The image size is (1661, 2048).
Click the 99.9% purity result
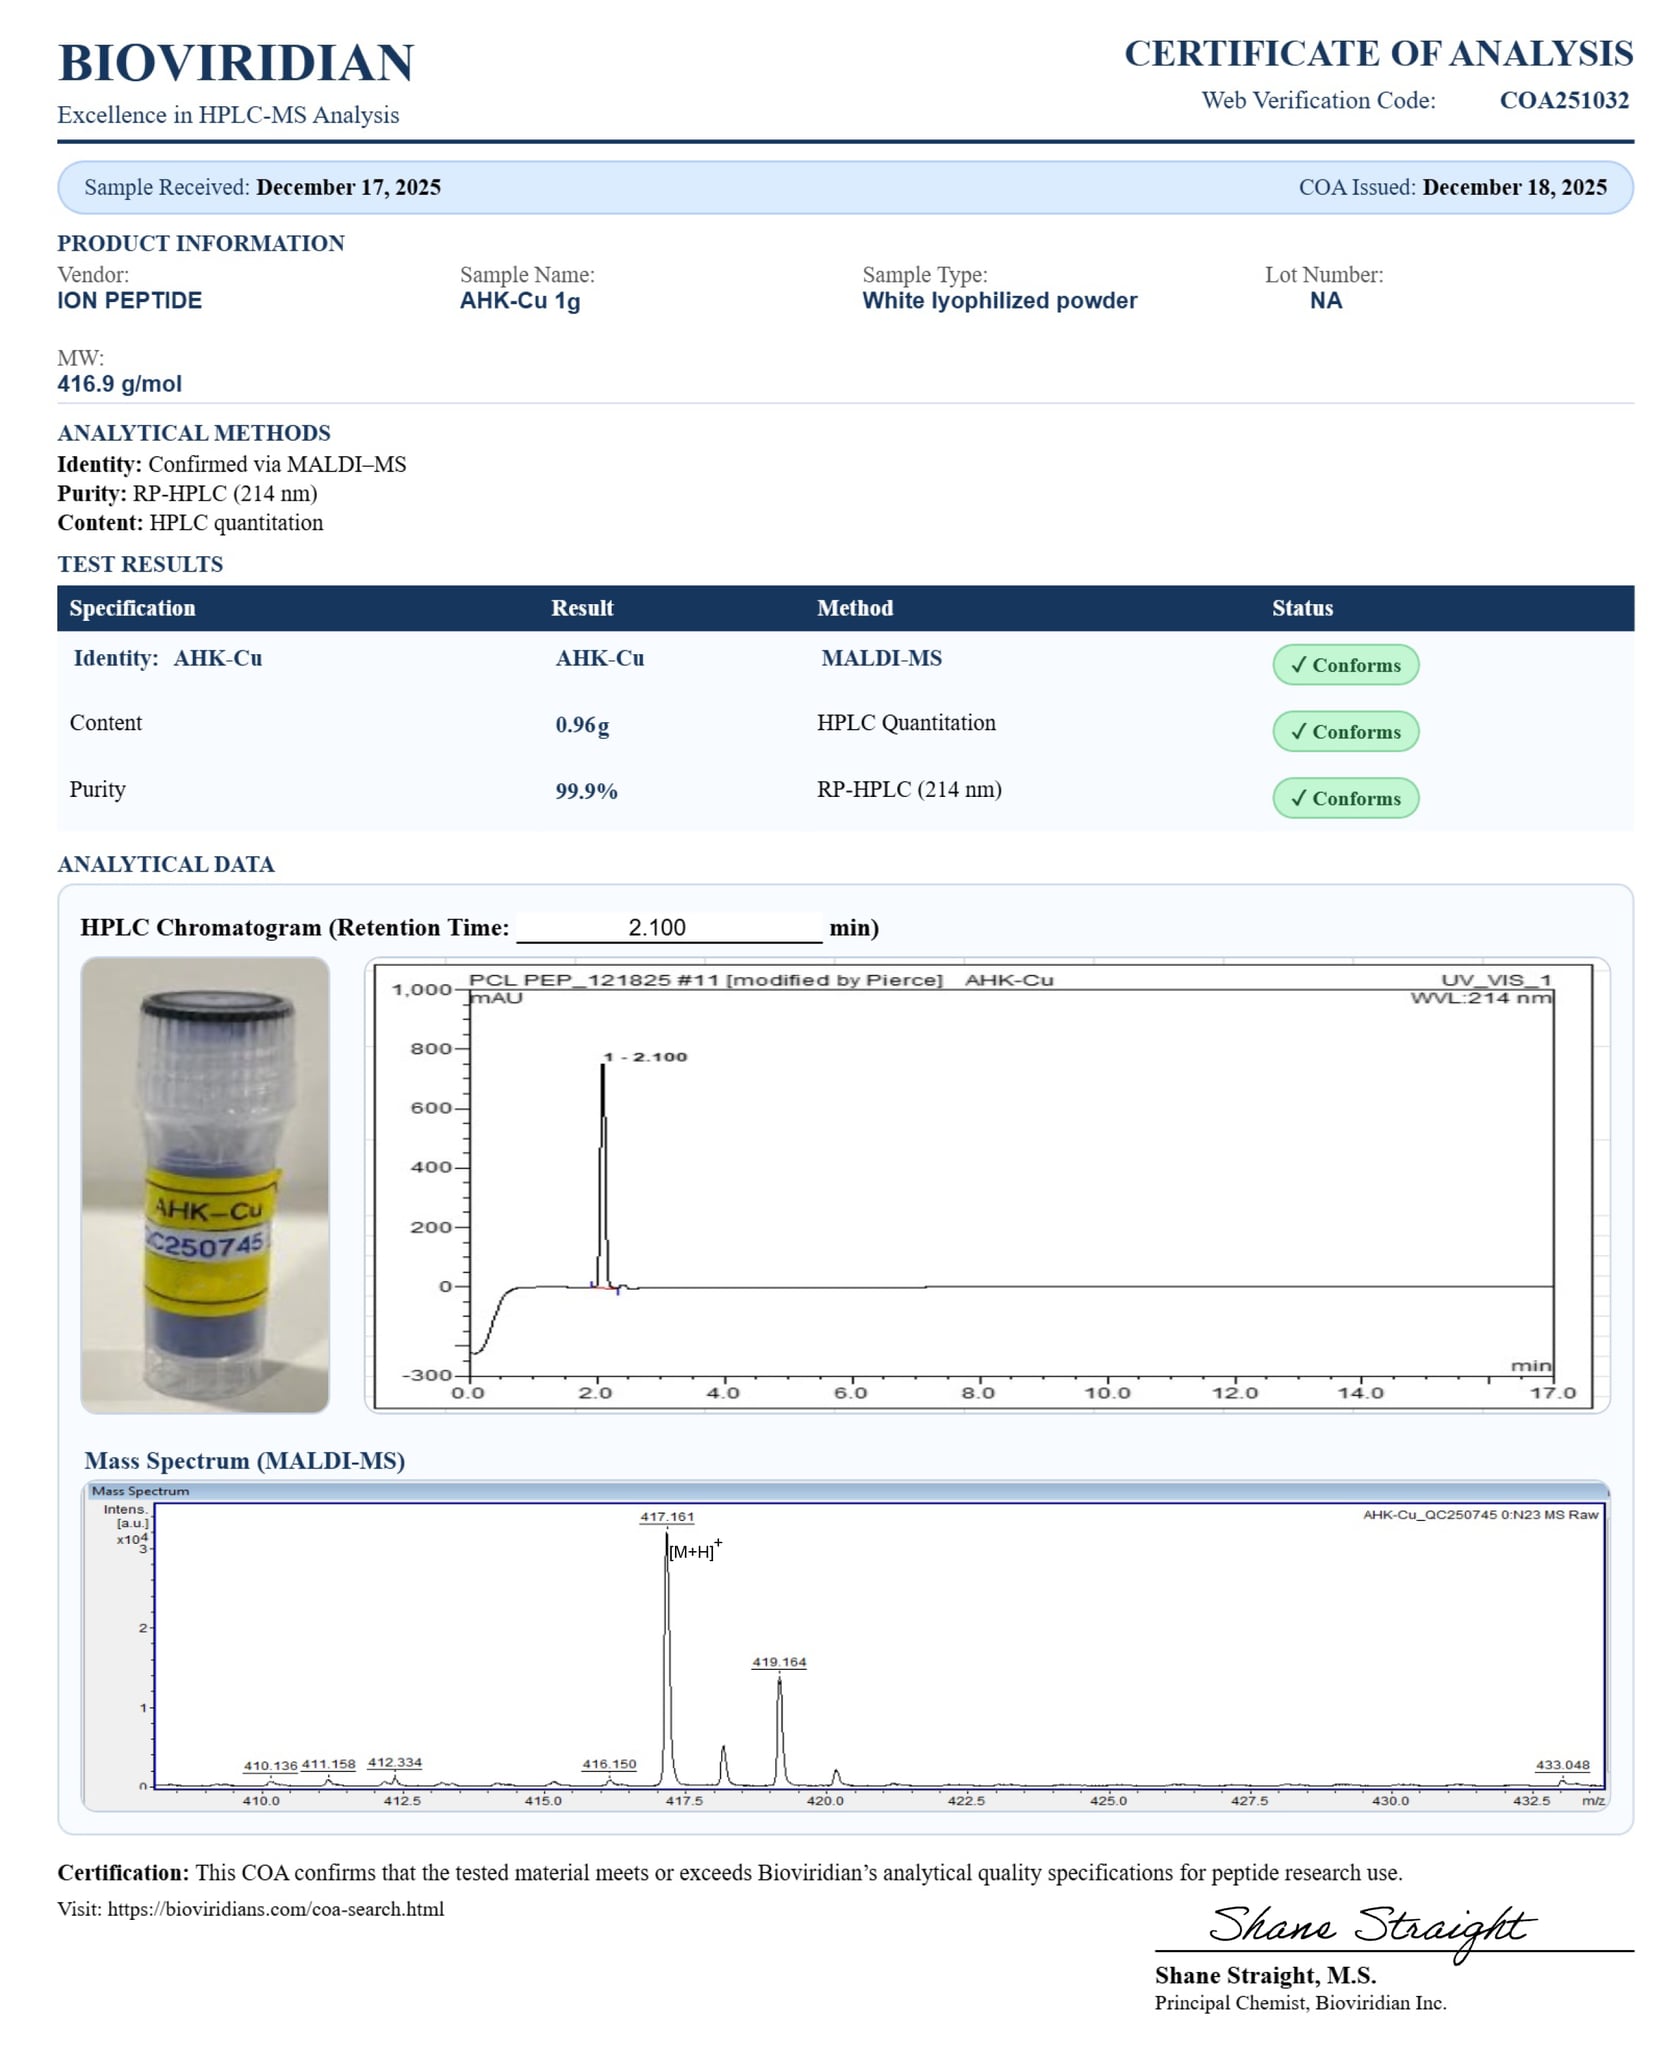(586, 791)
